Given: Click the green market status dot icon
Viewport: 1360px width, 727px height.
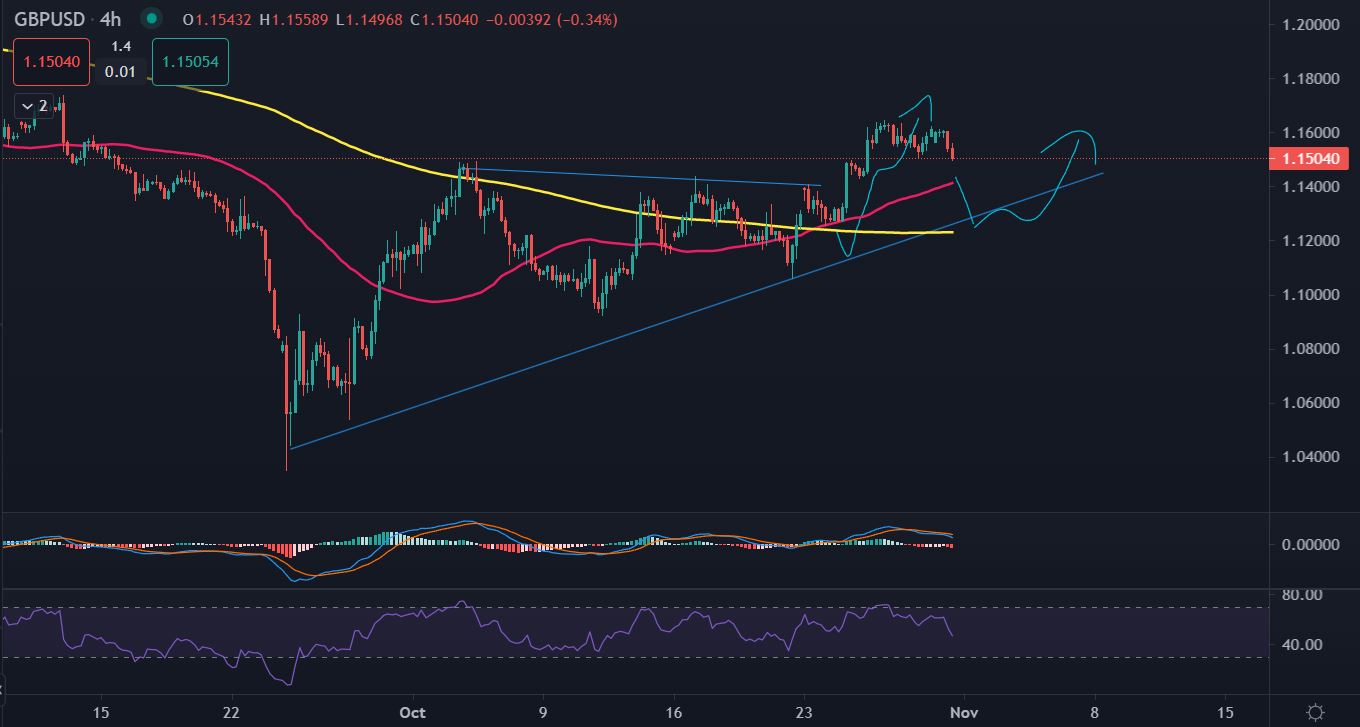Looking at the screenshot, I should tap(151, 18).
